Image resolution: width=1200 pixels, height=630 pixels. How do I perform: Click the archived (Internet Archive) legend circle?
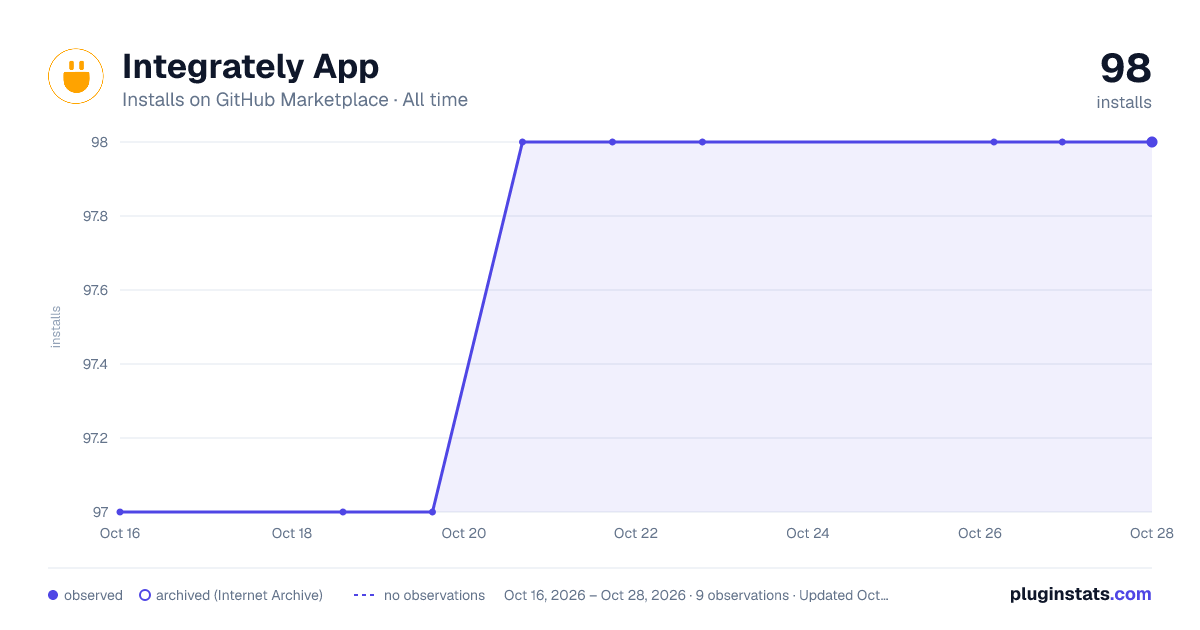point(145,595)
